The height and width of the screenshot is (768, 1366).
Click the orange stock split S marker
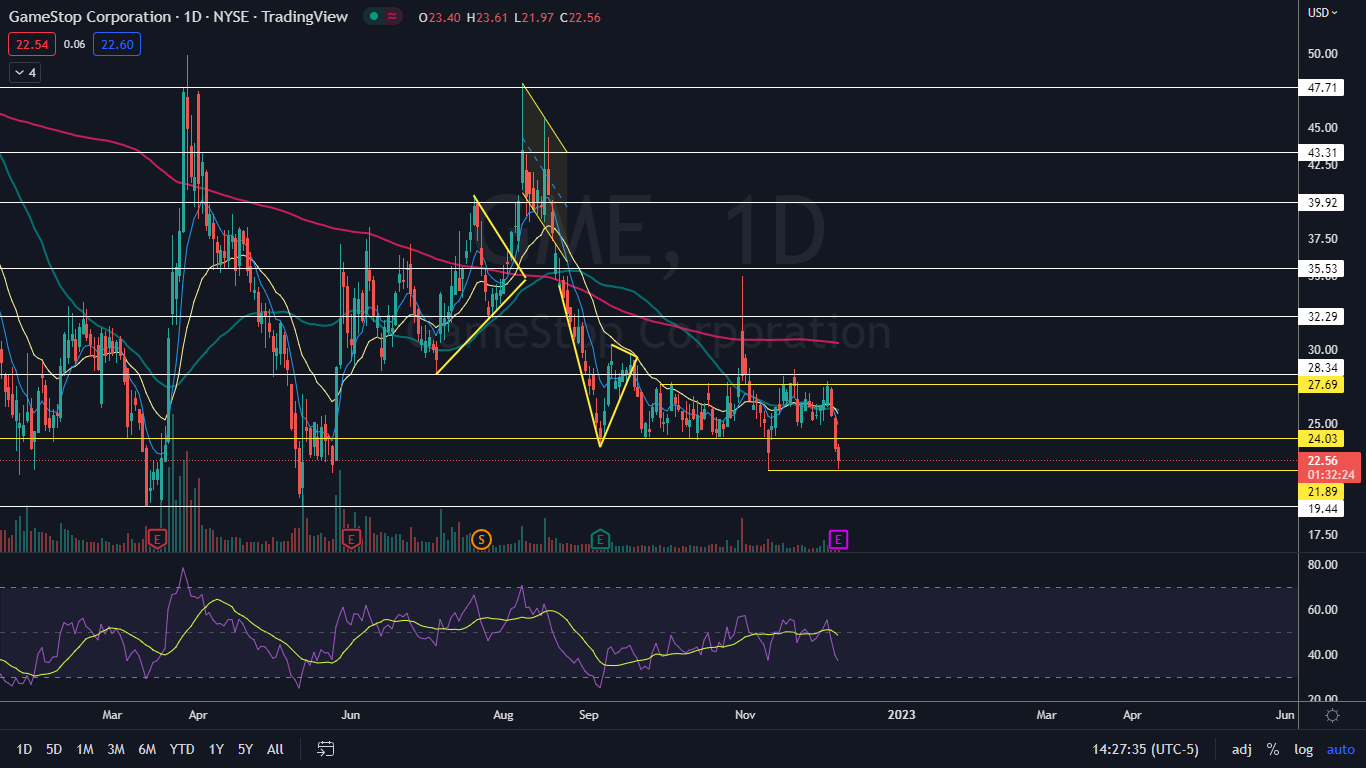pyautogui.click(x=481, y=540)
